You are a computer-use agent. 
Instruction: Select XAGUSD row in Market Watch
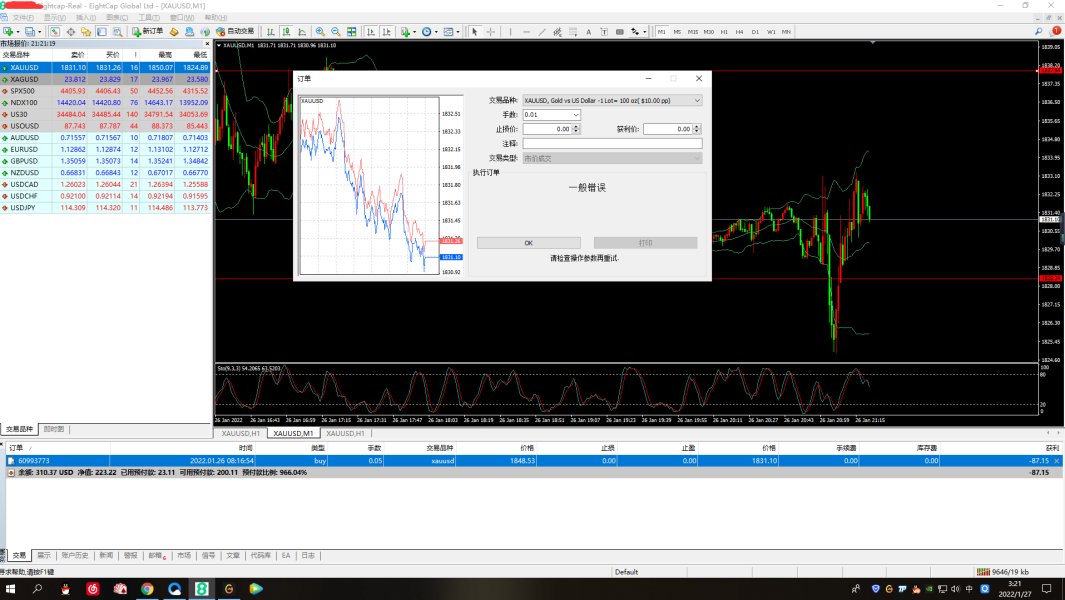[x=105, y=79]
